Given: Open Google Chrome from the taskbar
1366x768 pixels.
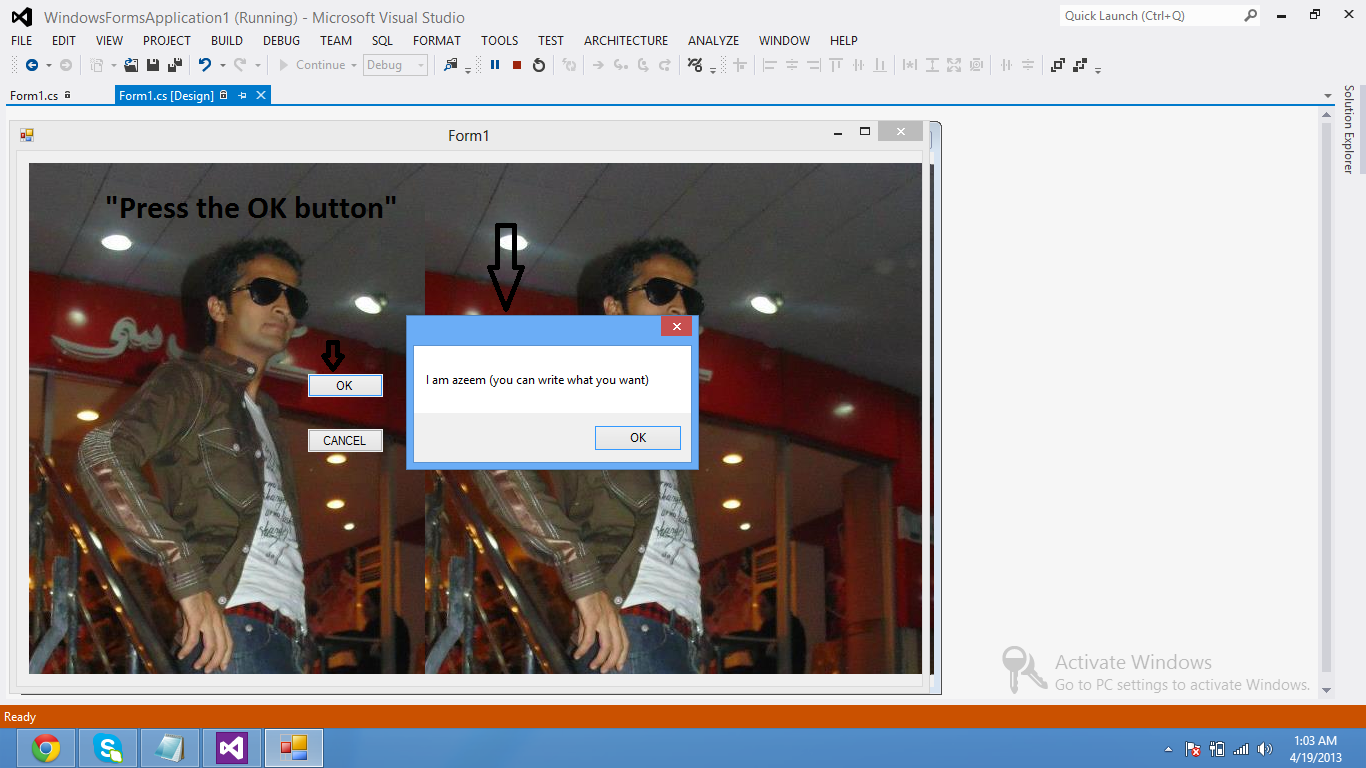Looking at the screenshot, I should pyautogui.click(x=45, y=747).
